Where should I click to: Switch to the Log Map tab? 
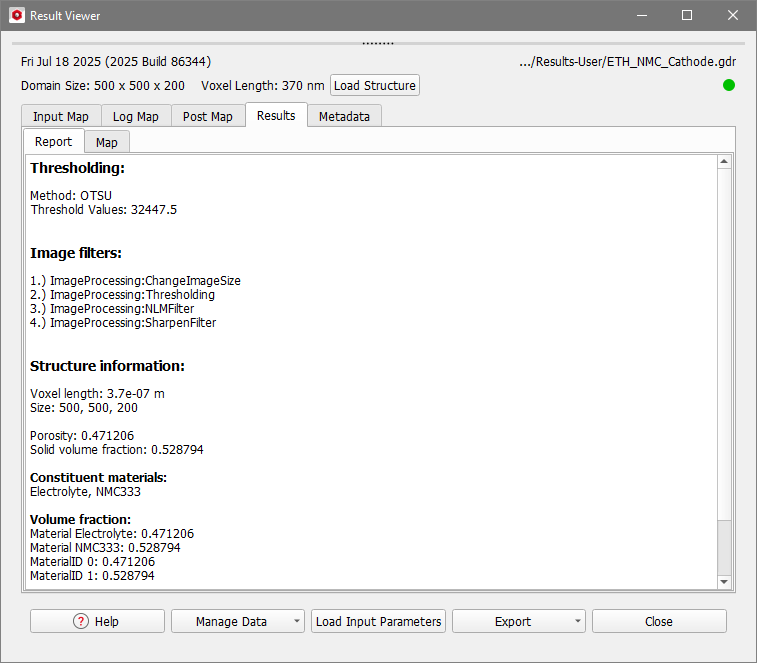pyautogui.click(x=135, y=116)
